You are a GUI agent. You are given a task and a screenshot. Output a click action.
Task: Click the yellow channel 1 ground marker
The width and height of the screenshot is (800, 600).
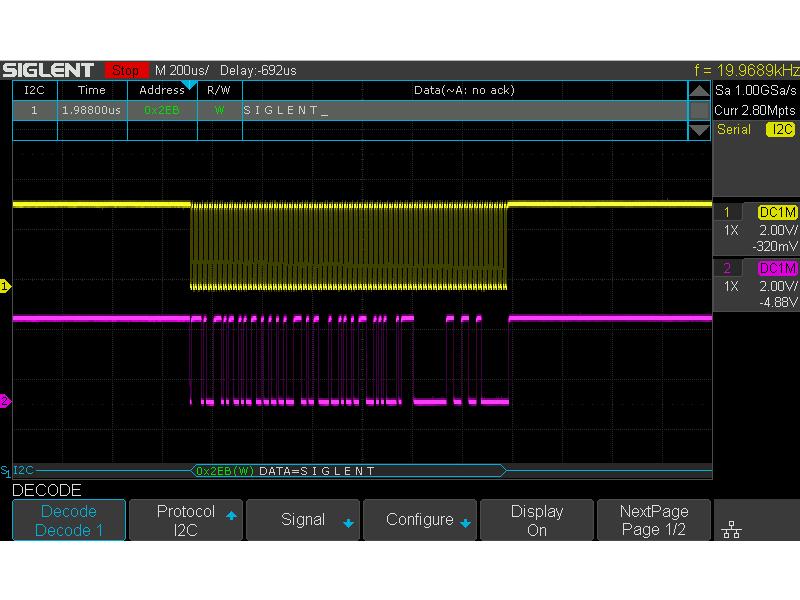[5, 287]
